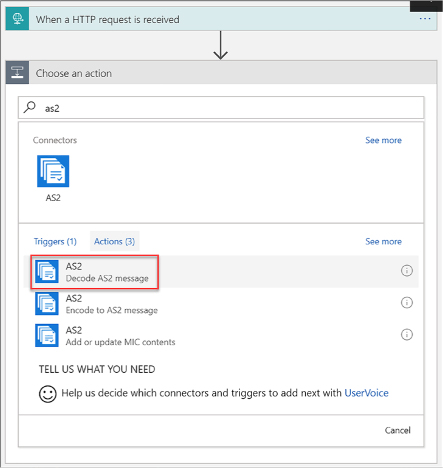This screenshot has width=443, height=468.
Task: Switch to the Actions (3) tab
Action: pyautogui.click(x=114, y=241)
